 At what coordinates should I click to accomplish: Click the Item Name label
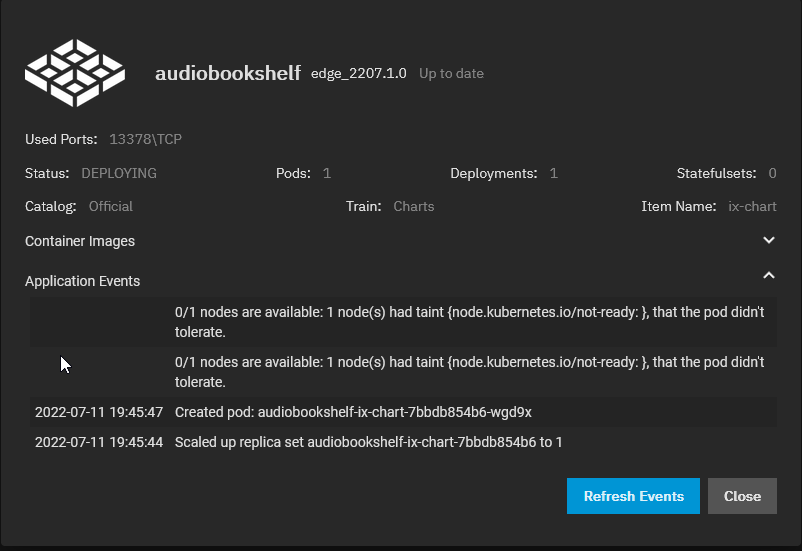pos(679,206)
